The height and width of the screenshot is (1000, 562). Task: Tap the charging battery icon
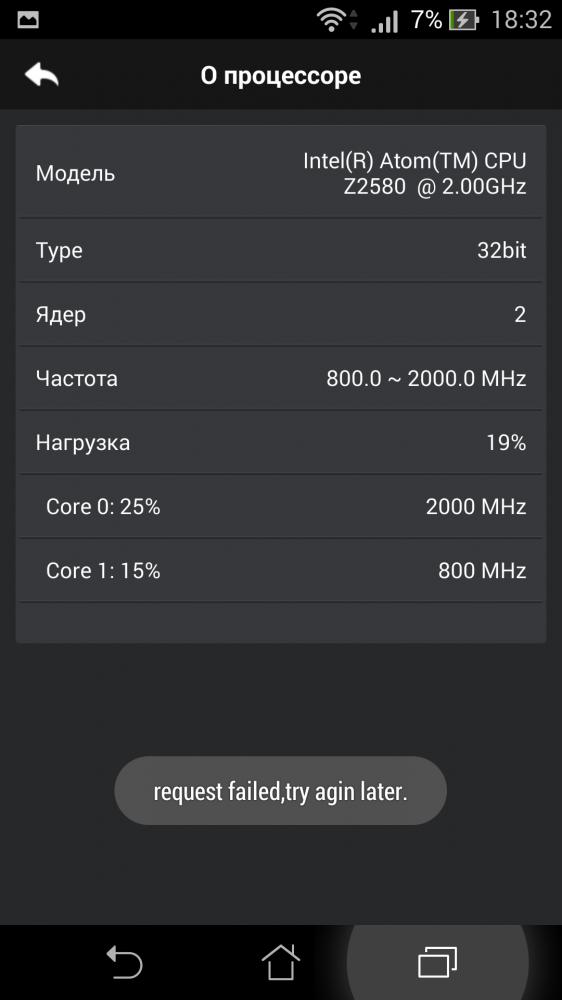[464, 20]
